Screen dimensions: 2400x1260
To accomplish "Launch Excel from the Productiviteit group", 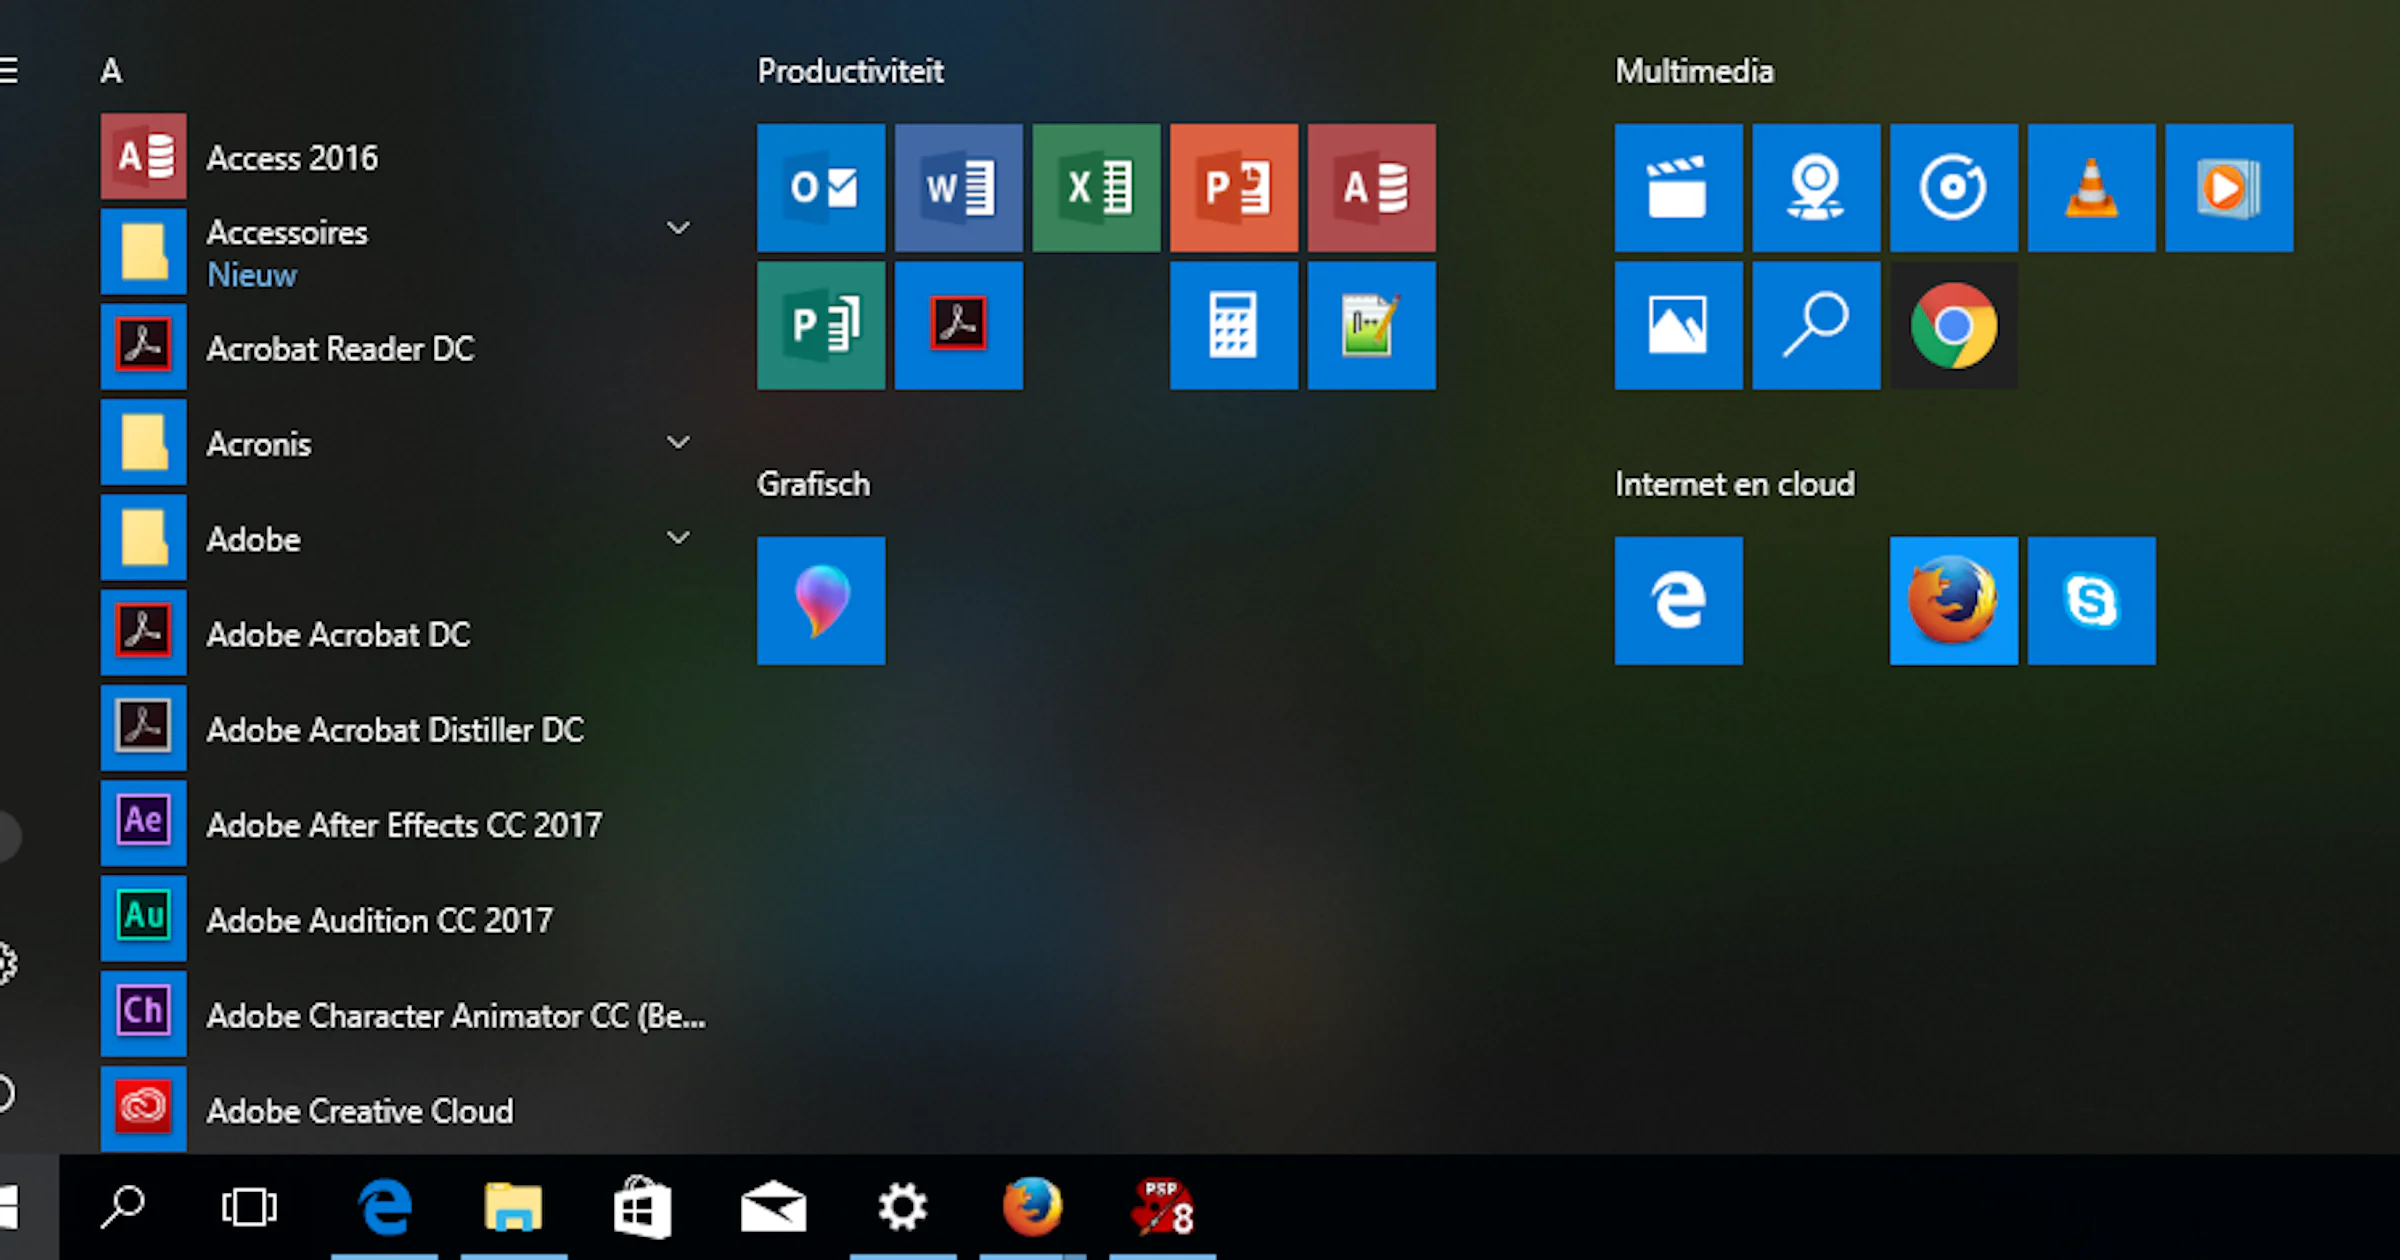I will [x=1095, y=188].
